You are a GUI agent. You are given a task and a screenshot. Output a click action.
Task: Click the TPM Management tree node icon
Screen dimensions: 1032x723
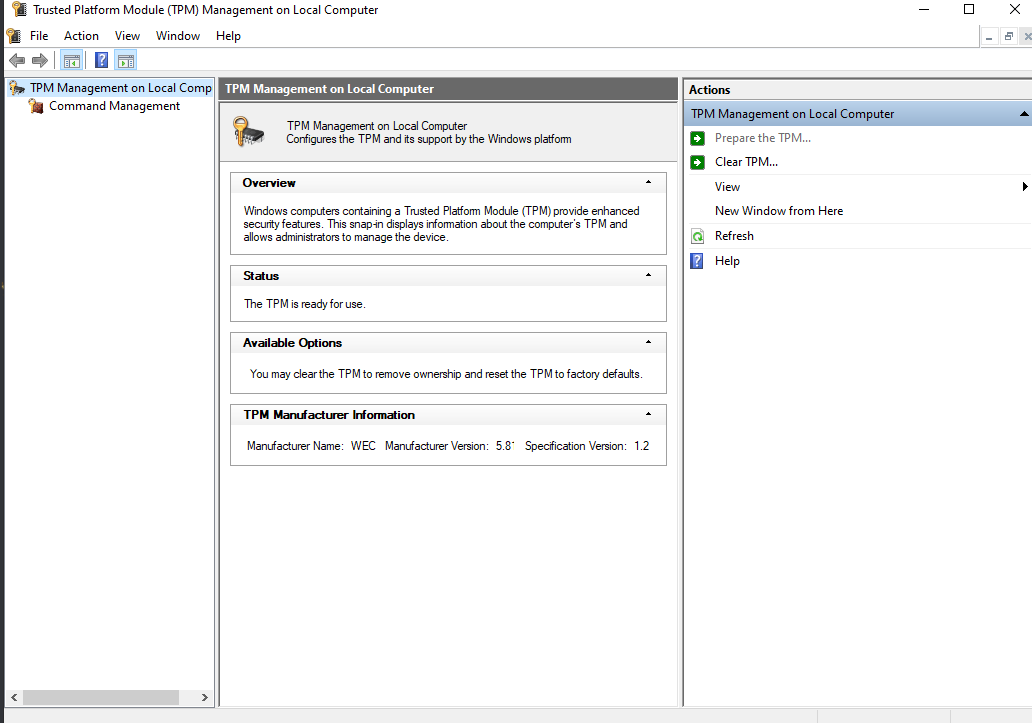pos(17,88)
